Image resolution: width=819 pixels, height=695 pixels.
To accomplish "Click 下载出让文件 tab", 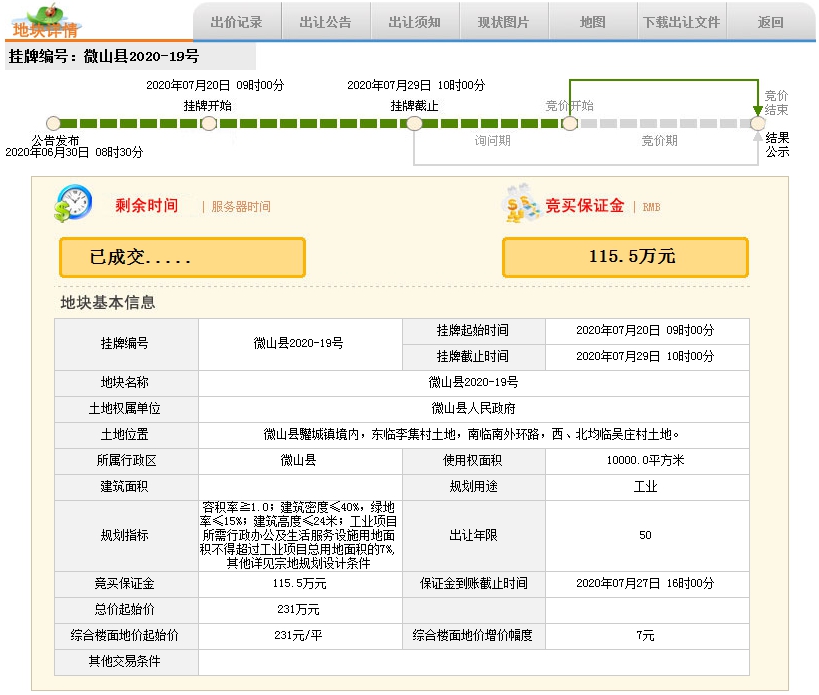I will click(x=682, y=22).
